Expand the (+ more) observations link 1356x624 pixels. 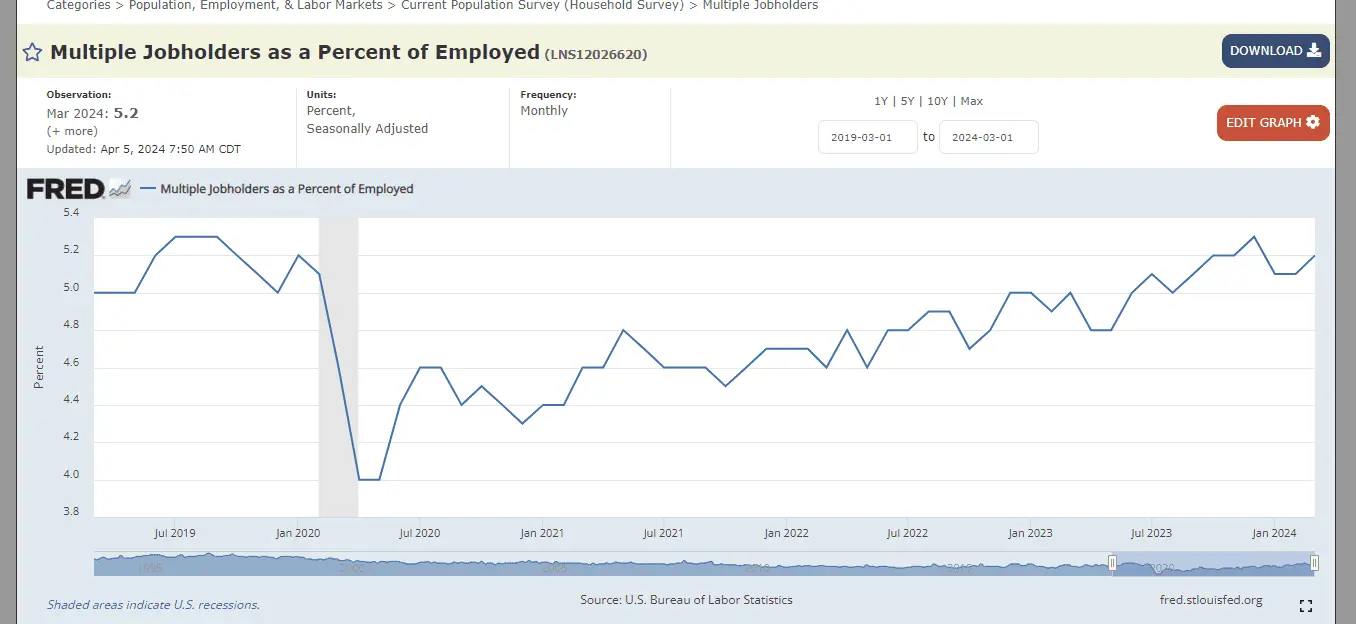72,131
